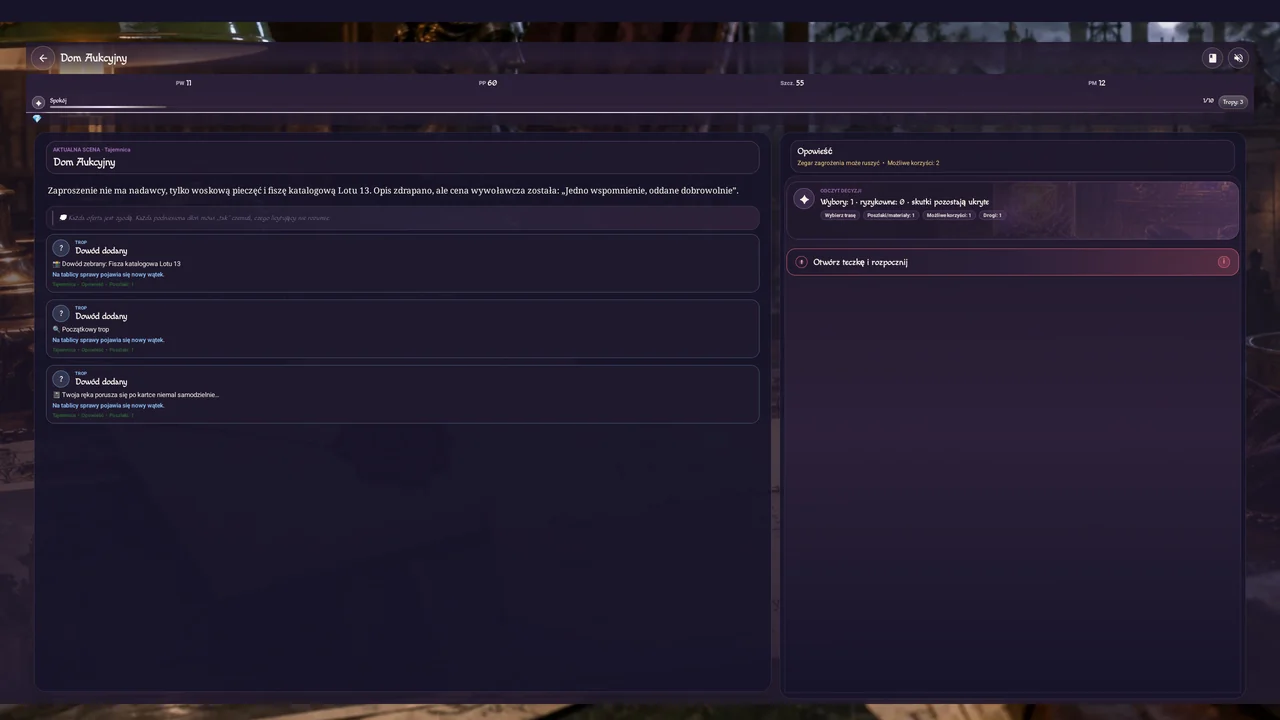Click the question mark icon of first clue

coord(61,248)
